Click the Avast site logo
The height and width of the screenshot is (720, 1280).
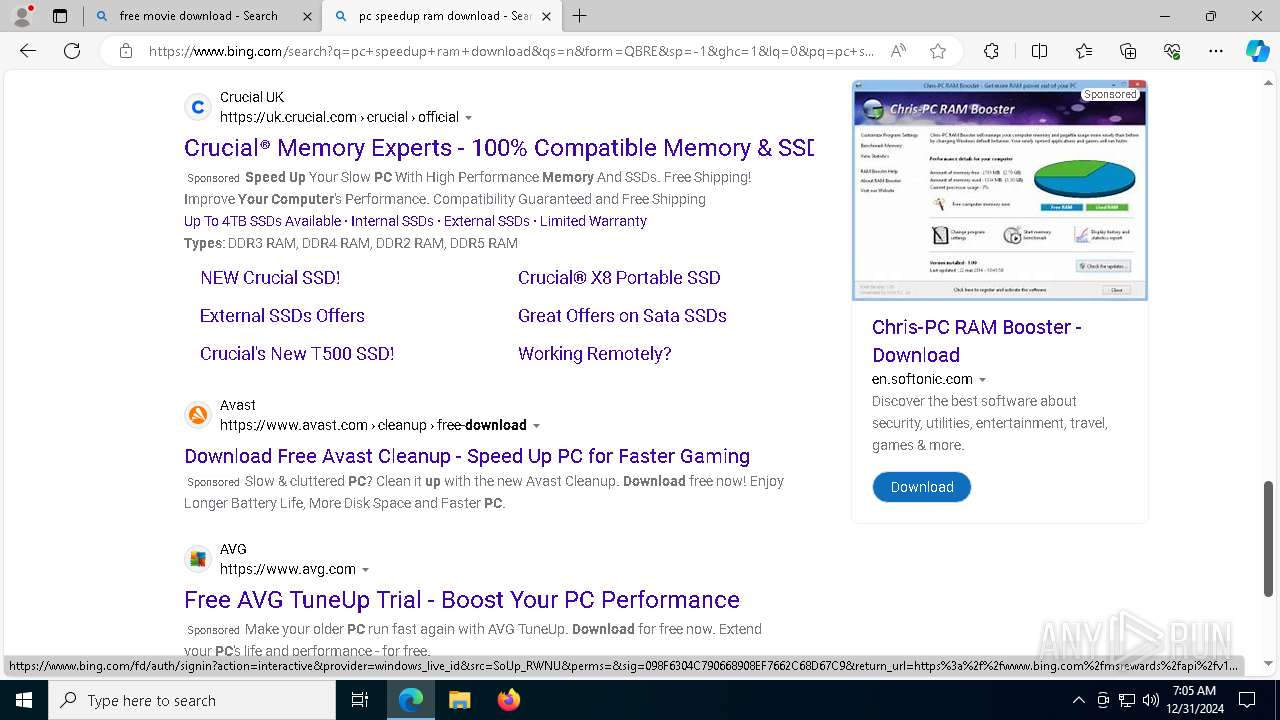click(198, 415)
